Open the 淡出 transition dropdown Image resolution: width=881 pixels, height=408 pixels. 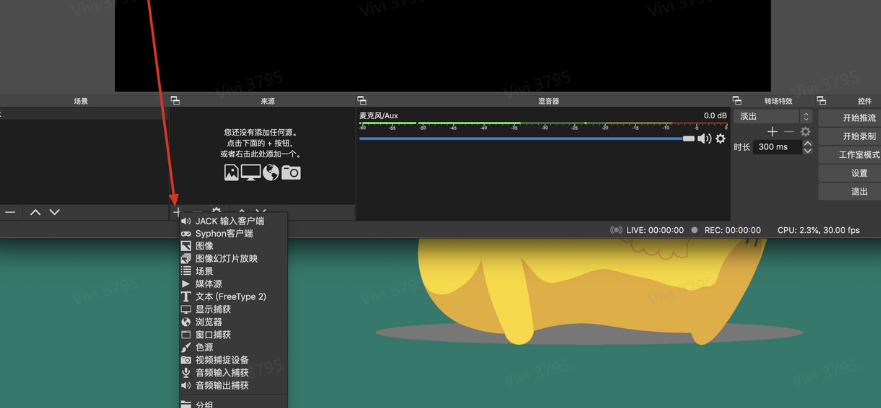click(x=773, y=116)
